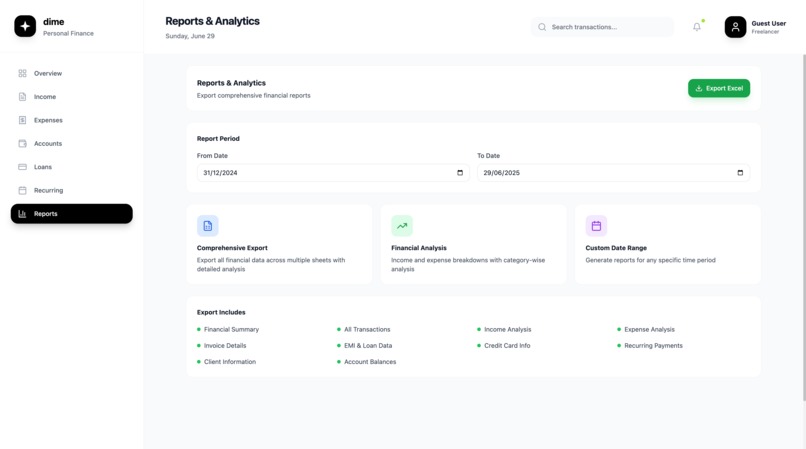Click the download icon in Export Excel
Screen dimensions: 806x449
(699, 88)
